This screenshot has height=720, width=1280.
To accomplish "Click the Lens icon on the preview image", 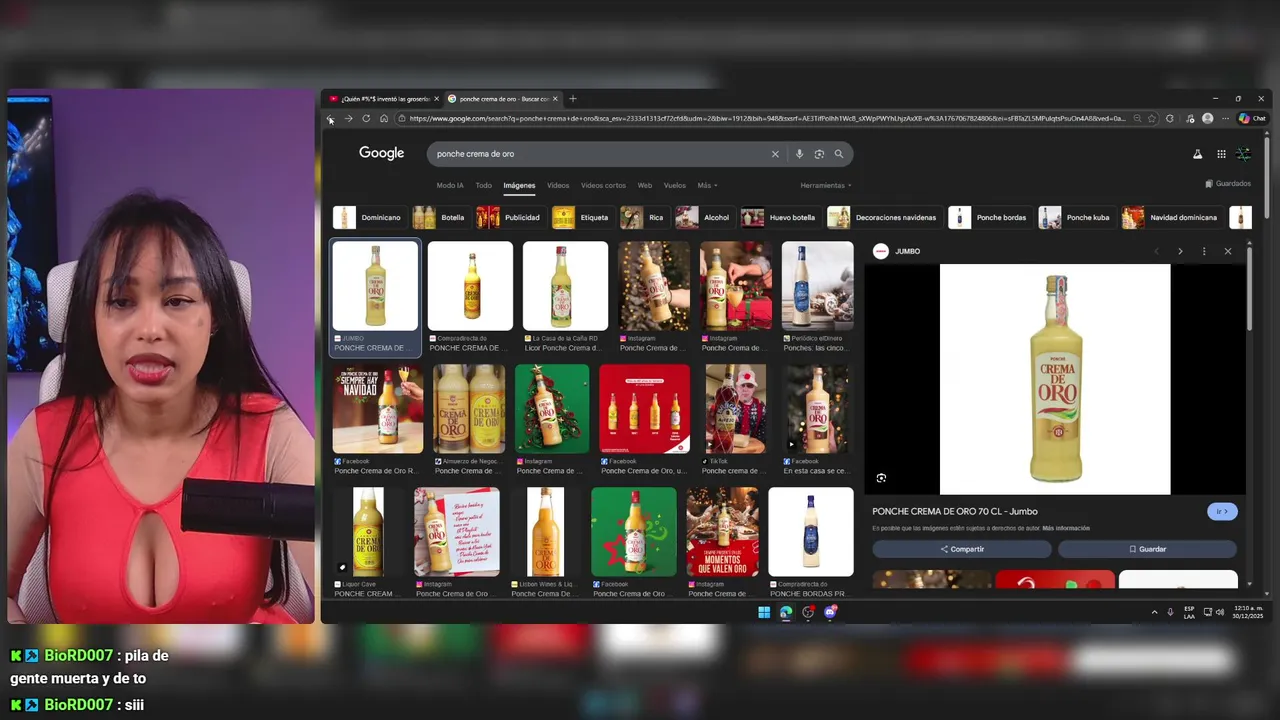I will click(881, 478).
